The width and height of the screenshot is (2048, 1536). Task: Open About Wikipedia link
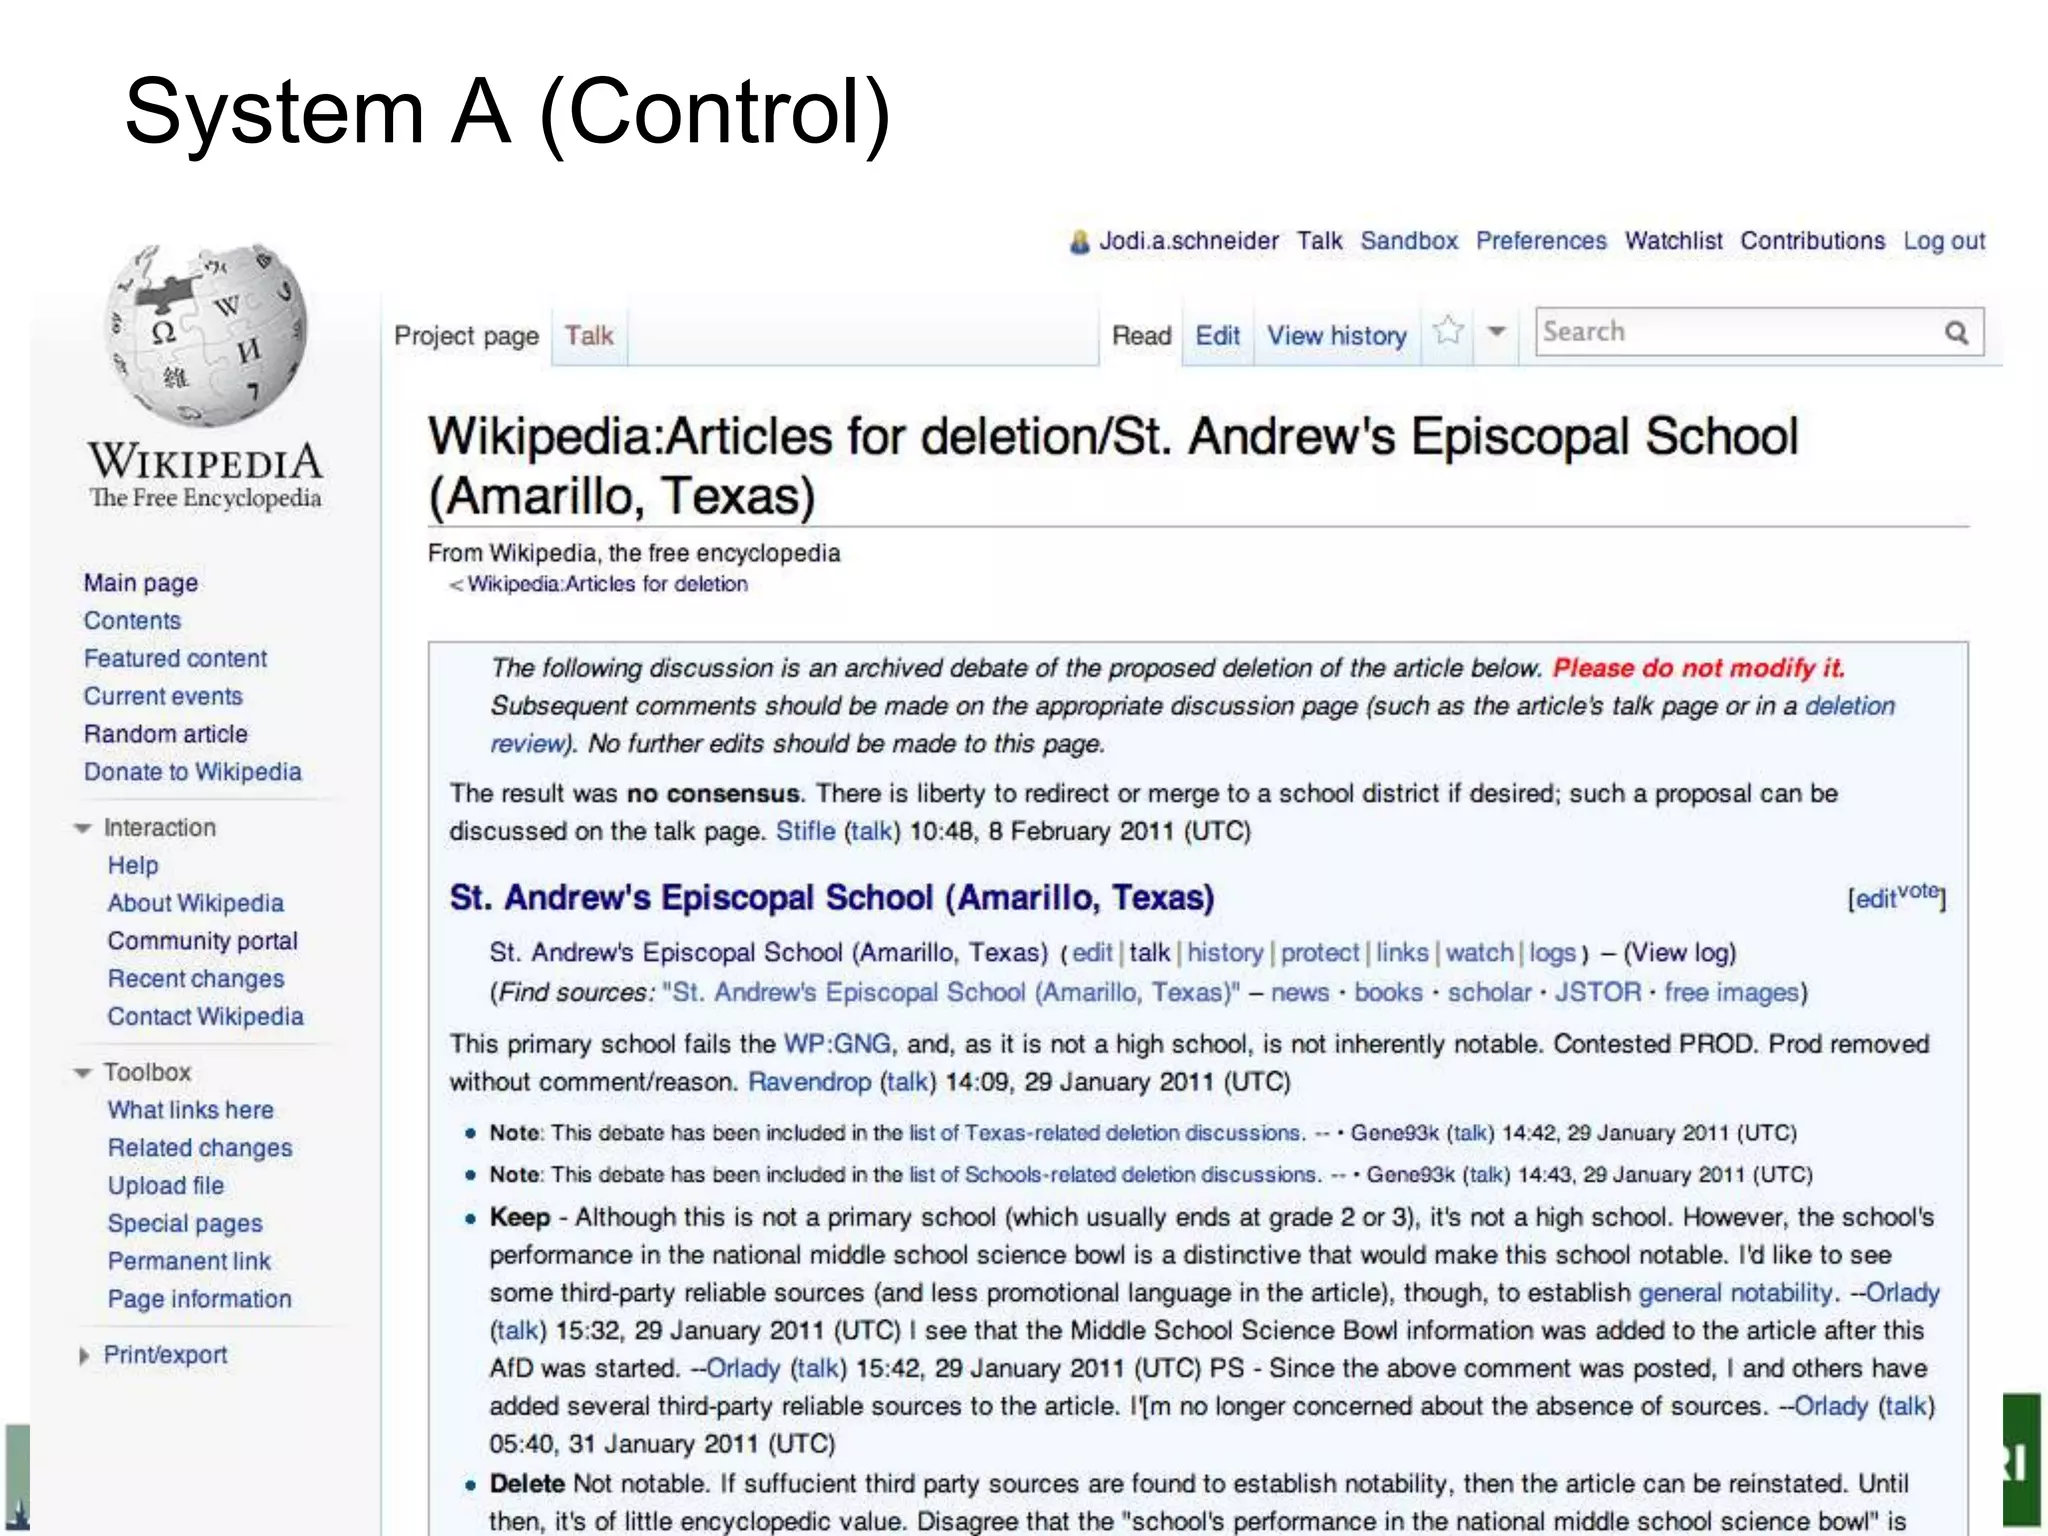click(x=196, y=903)
